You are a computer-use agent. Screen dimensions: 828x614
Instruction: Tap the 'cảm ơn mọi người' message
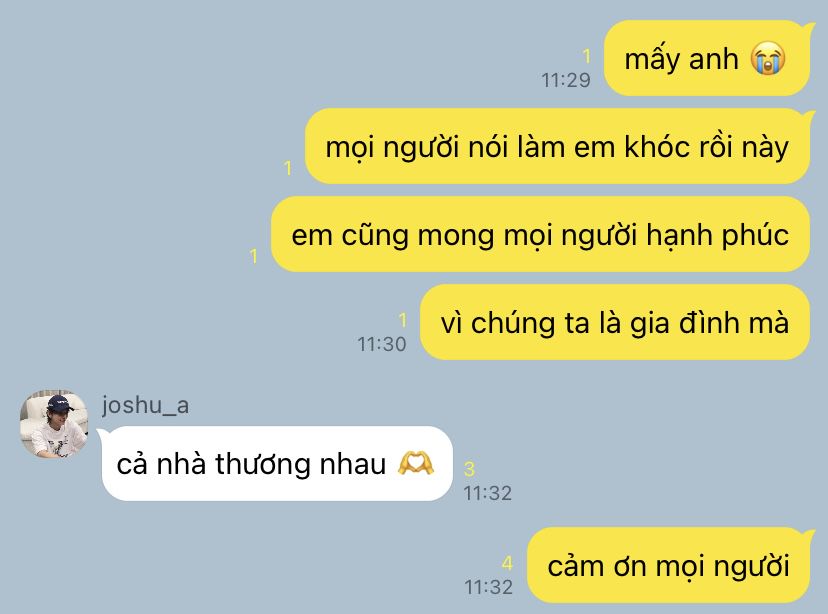669,565
